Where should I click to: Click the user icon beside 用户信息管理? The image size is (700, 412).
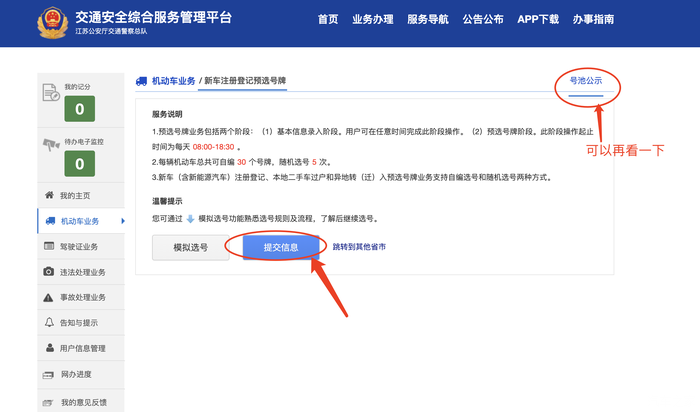[49, 349]
